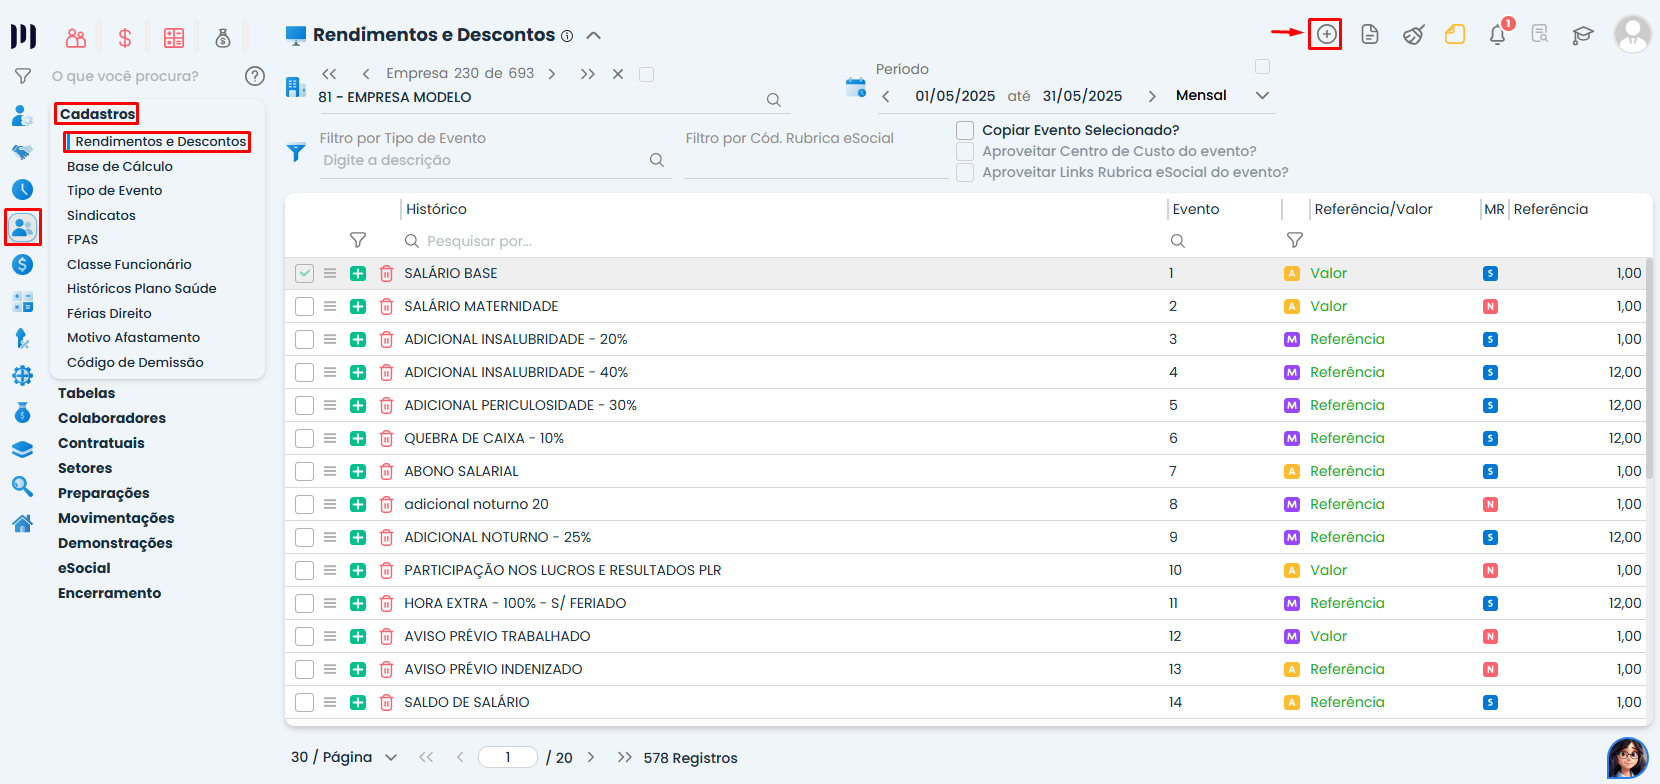Viewport: 1660px width, 784px height.
Task: Open the user profile avatar
Action: [x=1632, y=35]
